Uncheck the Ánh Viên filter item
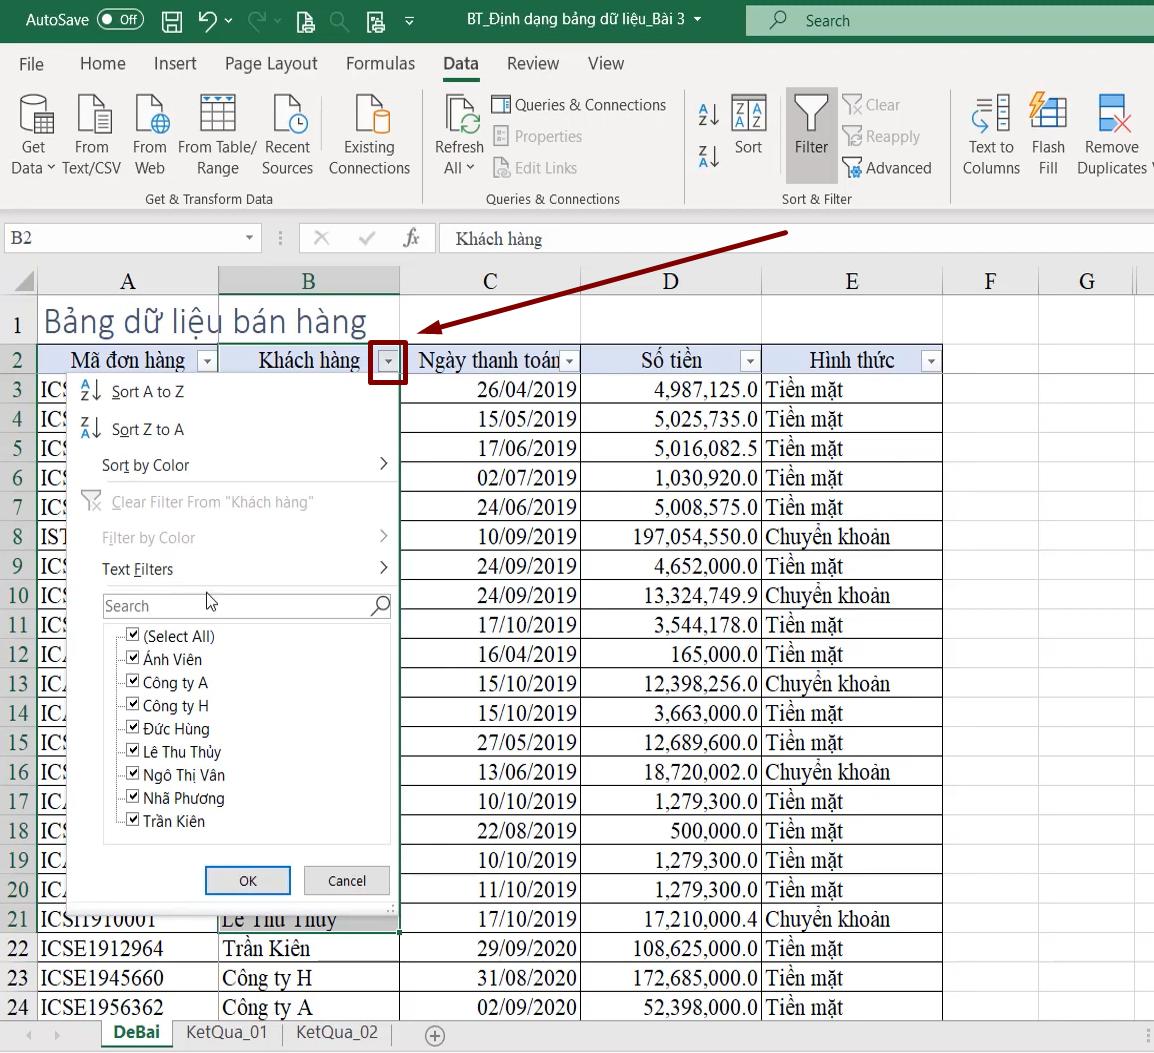 pyautogui.click(x=134, y=659)
